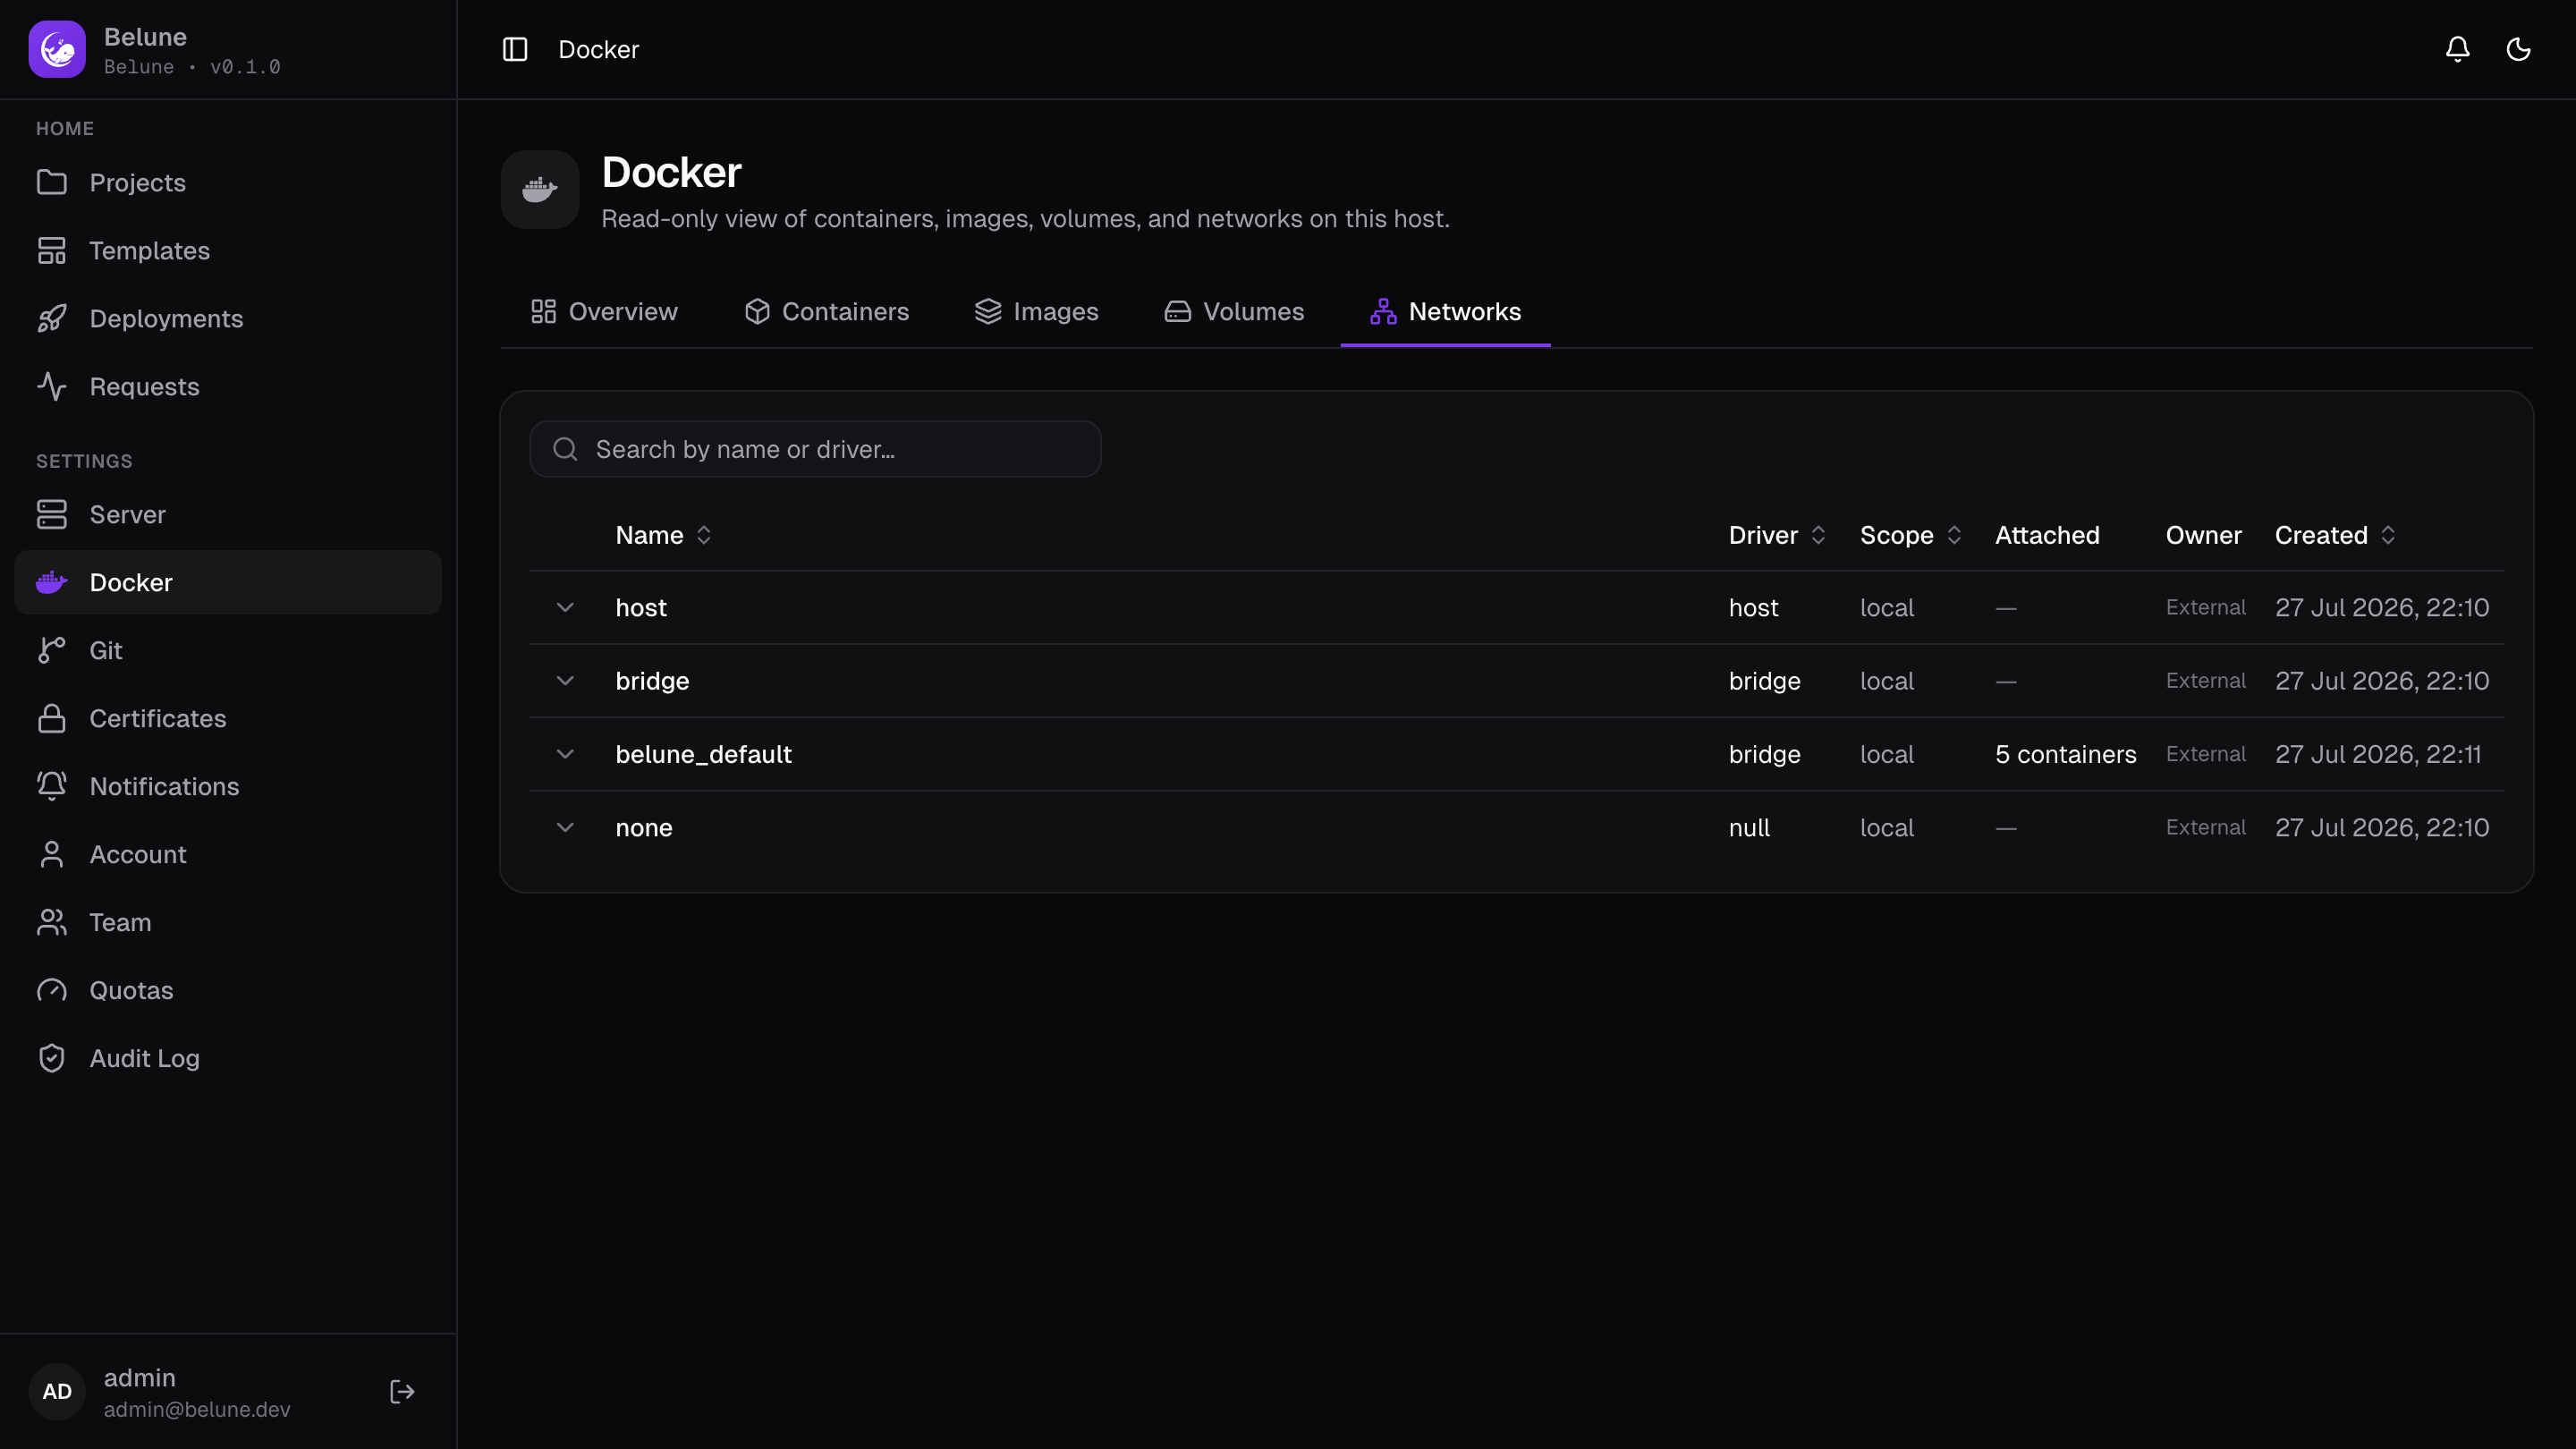Click the Networks topology icon

pyautogui.click(x=1384, y=312)
